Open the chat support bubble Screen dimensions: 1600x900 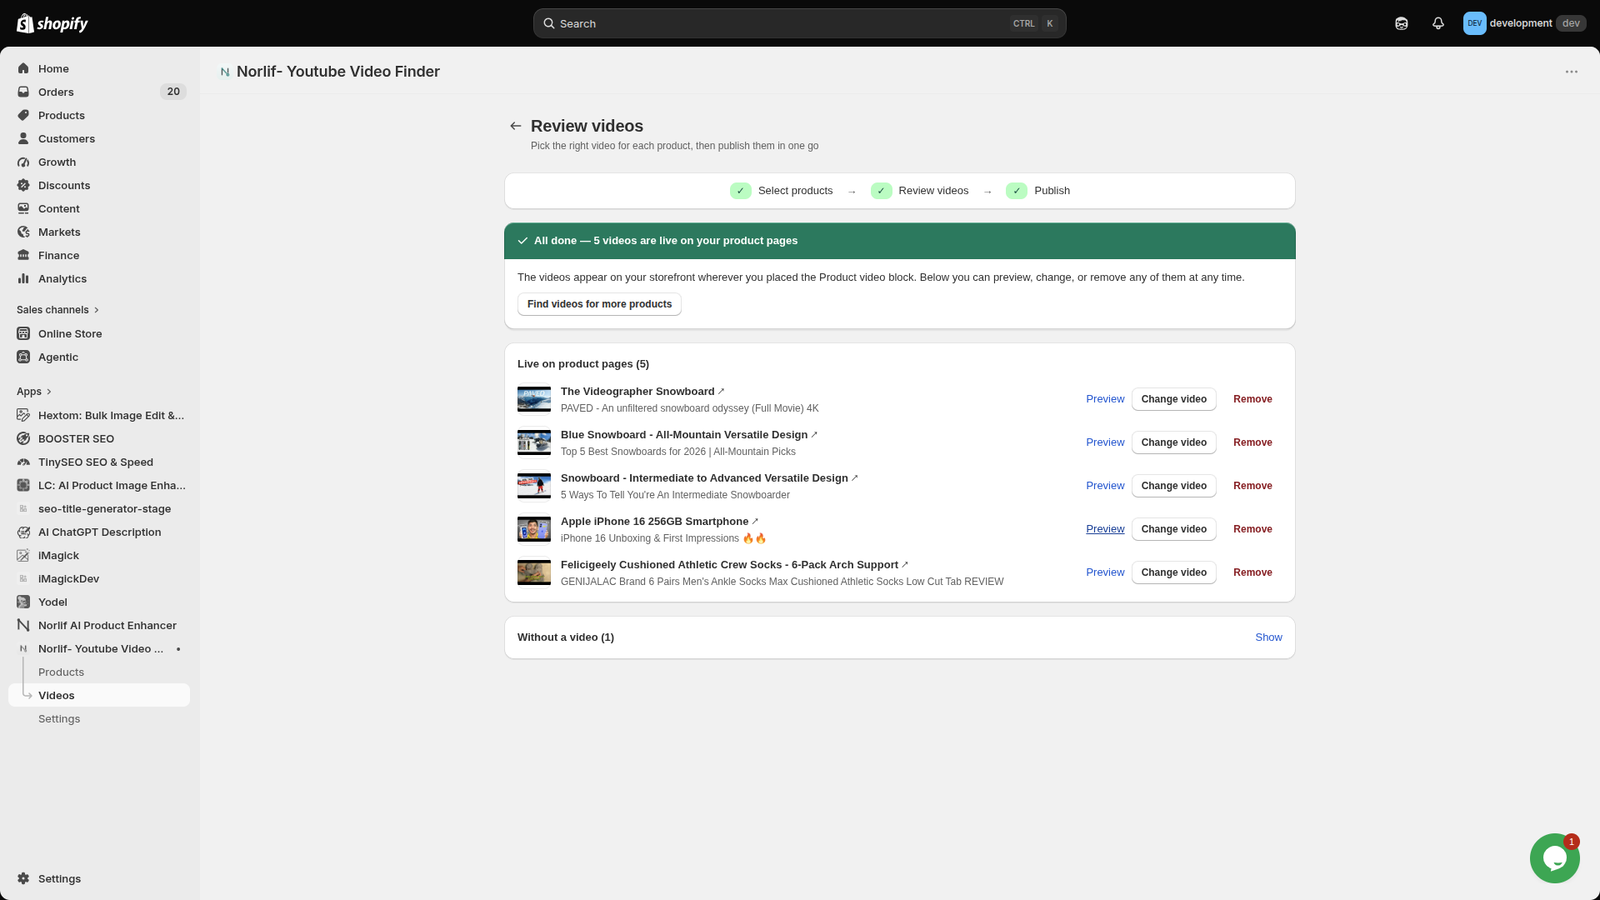tap(1554, 858)
